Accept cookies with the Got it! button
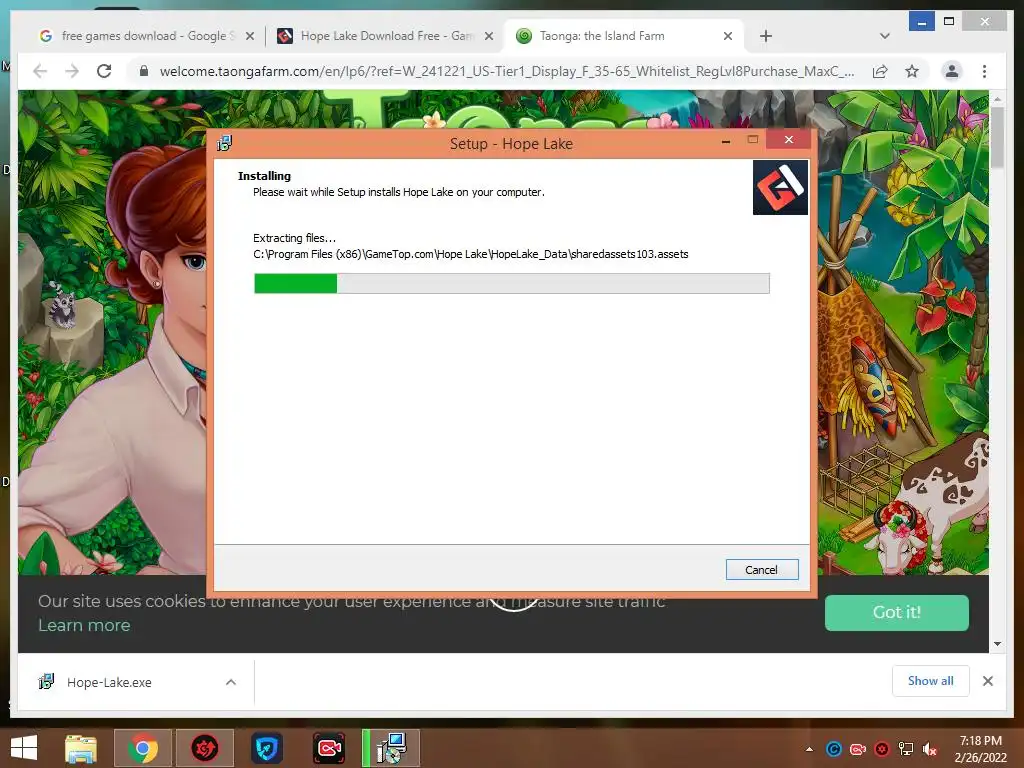The width and height of the screenshot is (1024, 768). pyautogui.click(x=897, y=613)
